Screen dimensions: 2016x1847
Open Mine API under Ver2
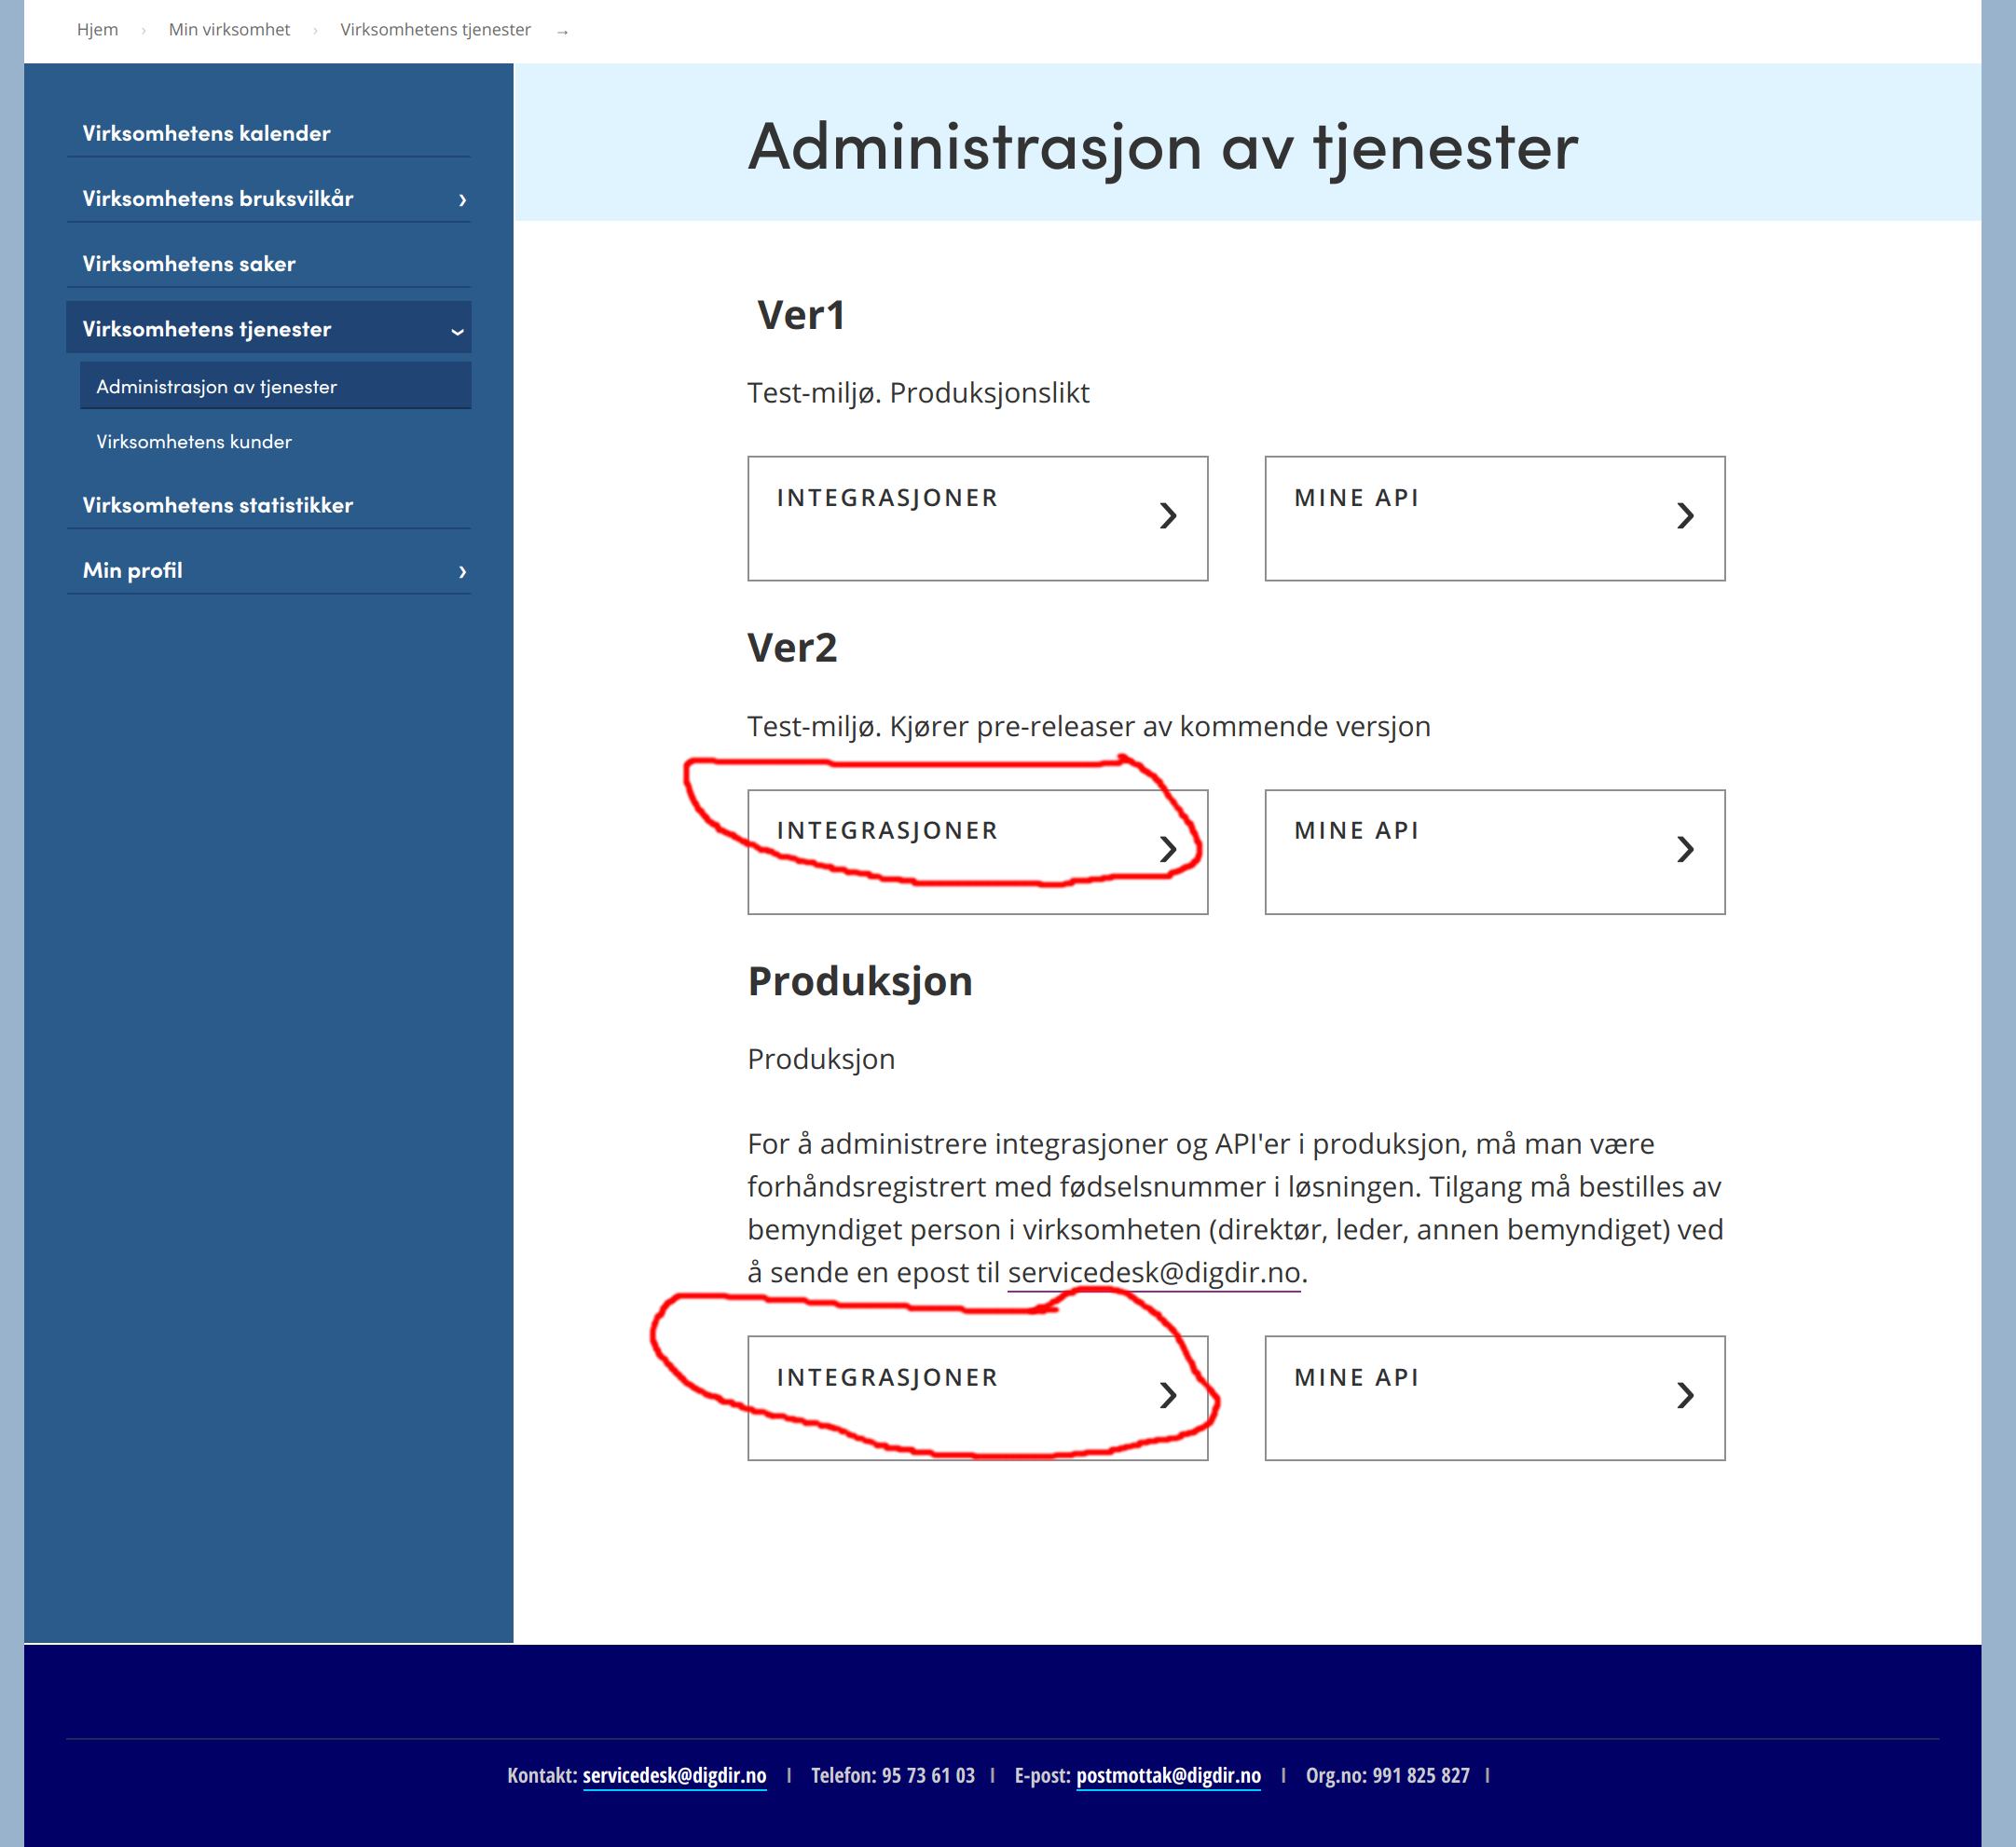pyautogui.click(x=1494, y=852)
